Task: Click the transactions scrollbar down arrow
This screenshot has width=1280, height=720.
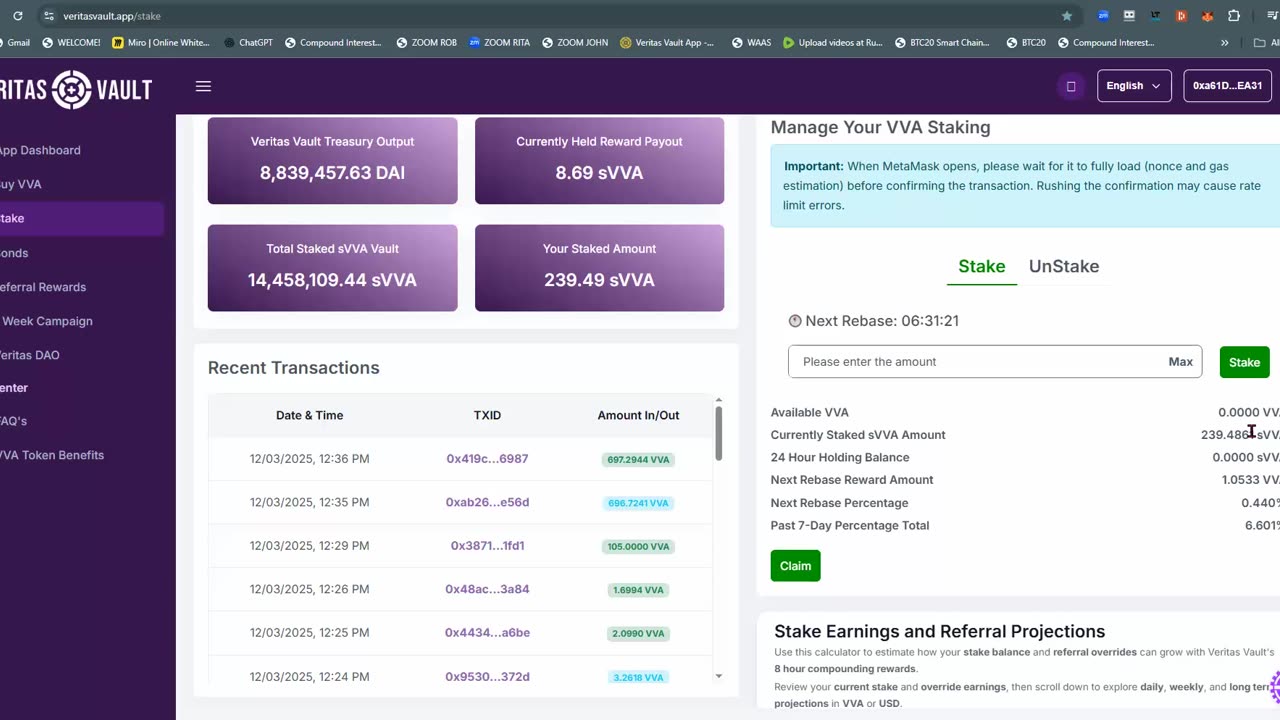Action: pos(718,677)
